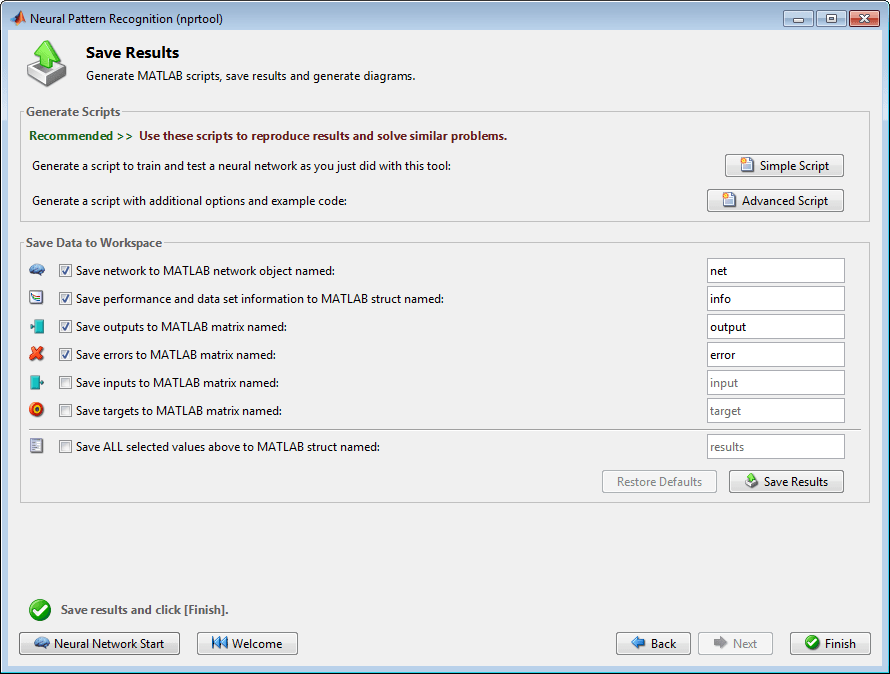
Task: Click the inputs arrow icon
Action: coord(37,382)
